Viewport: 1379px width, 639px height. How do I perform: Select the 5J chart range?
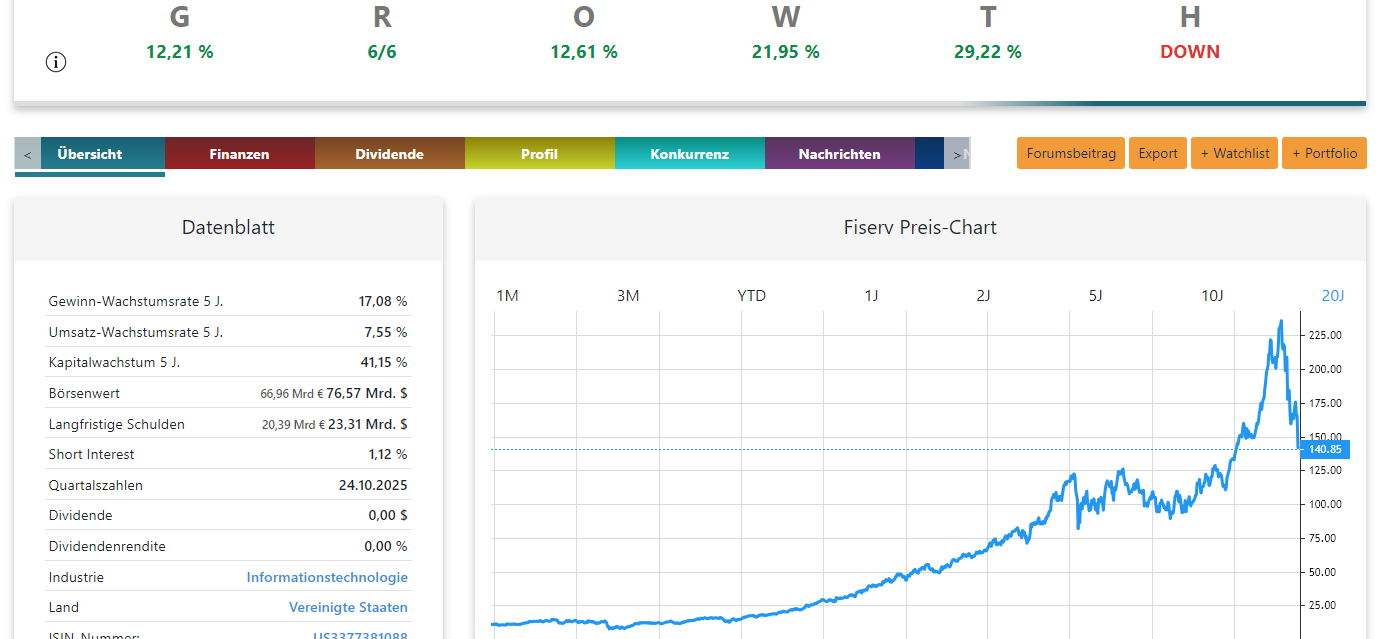[1095, 295]
